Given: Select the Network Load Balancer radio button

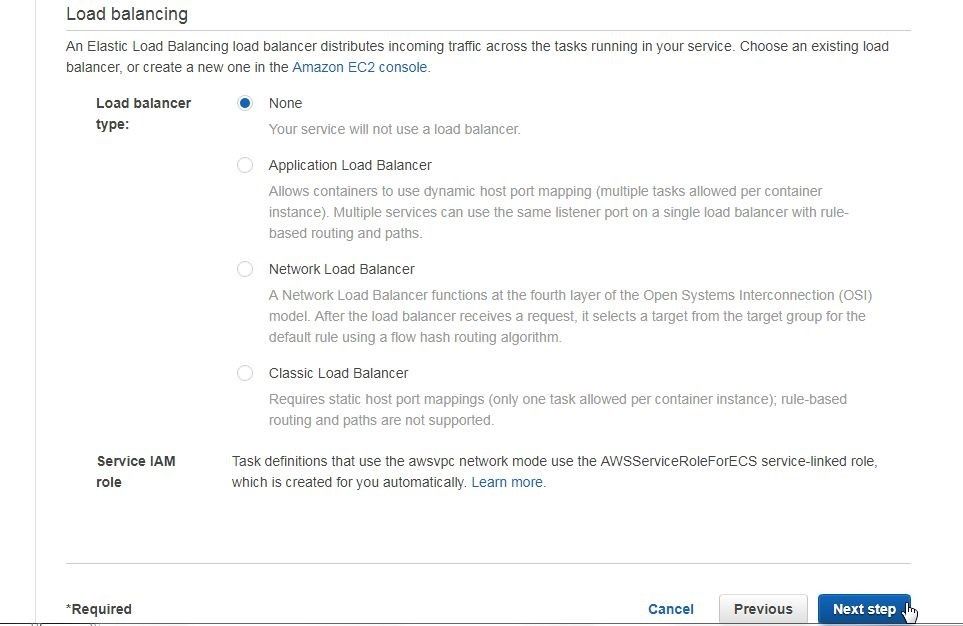Looking at the screenshot, I should point(244,269).
